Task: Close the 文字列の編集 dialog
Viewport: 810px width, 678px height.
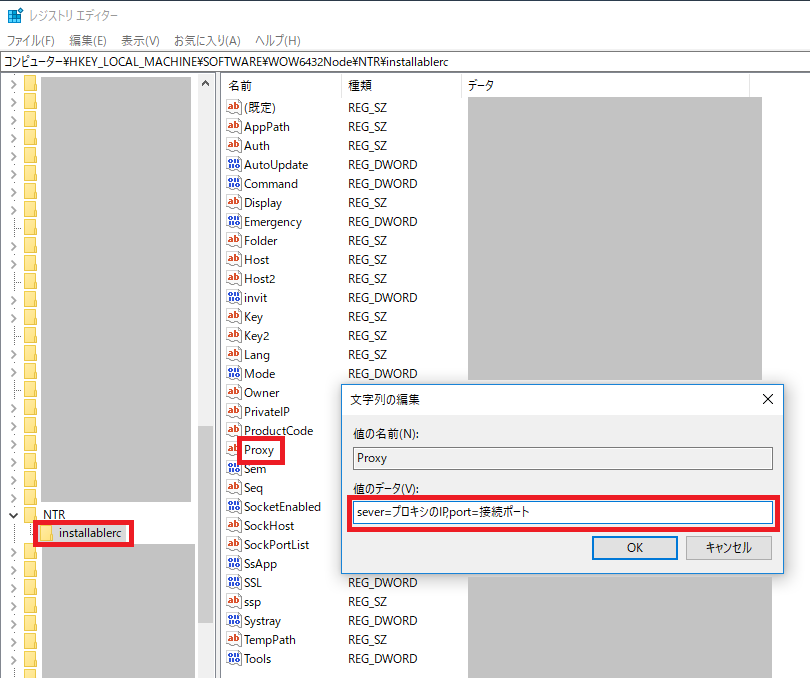Action: coord(768,399)
